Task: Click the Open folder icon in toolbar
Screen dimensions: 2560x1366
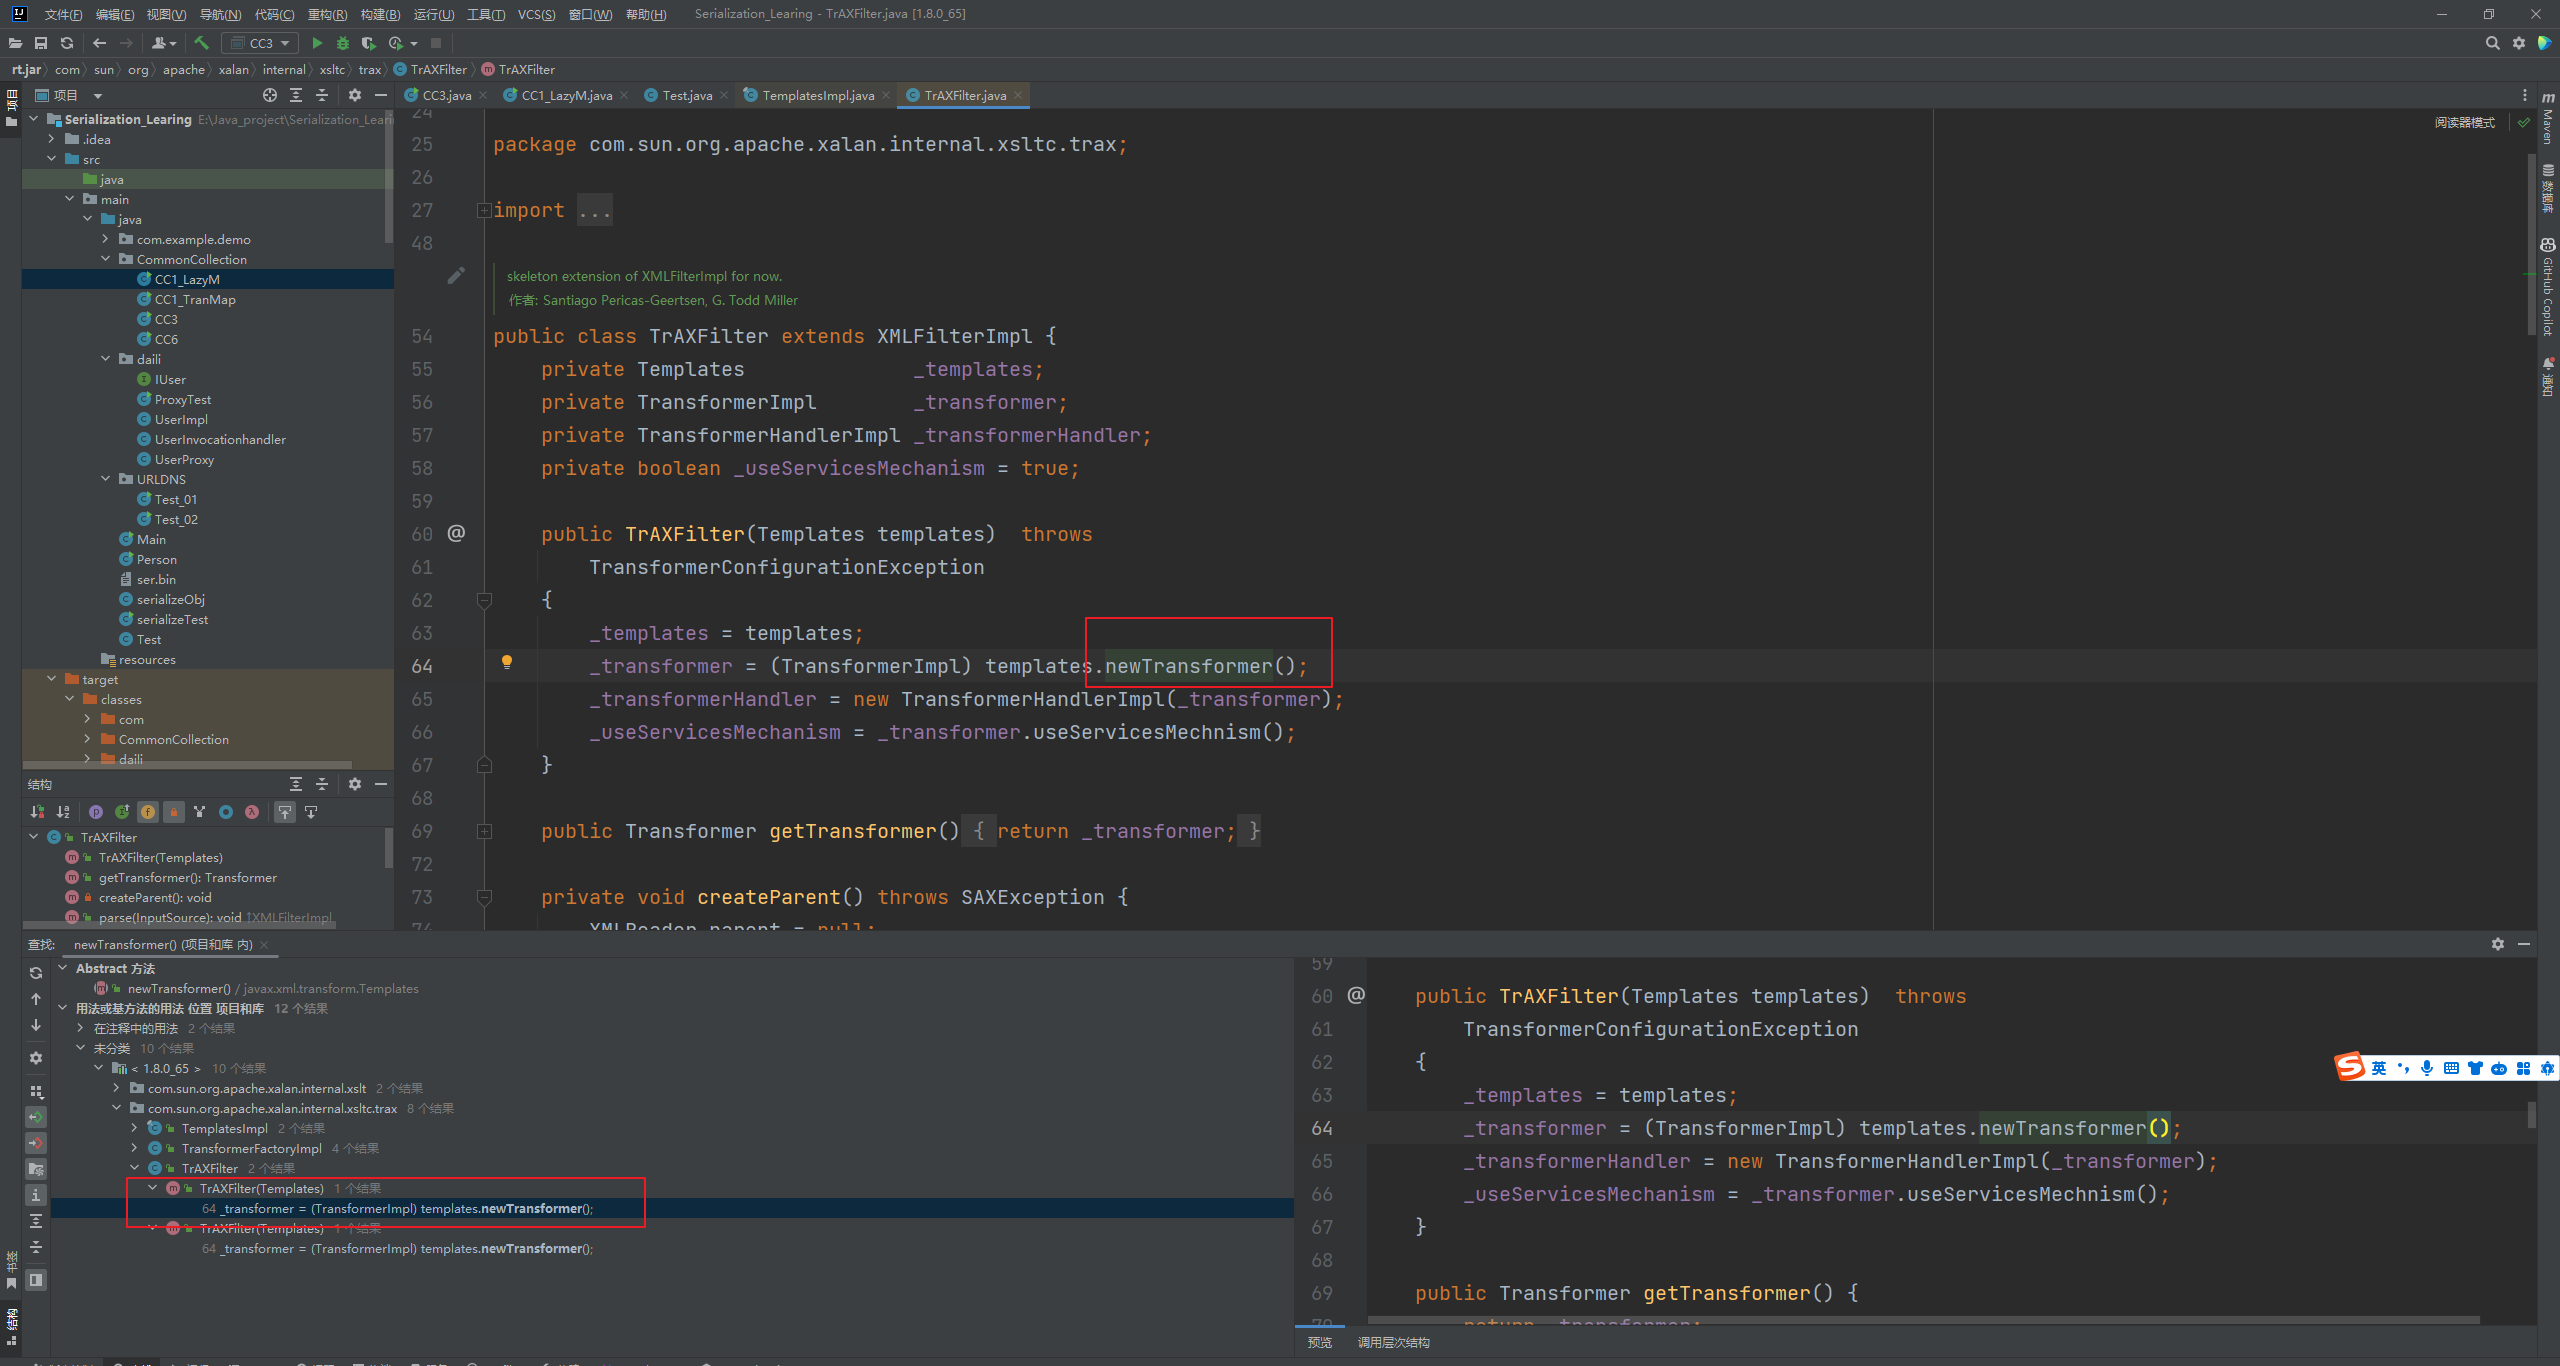Action: tap(15, 43)
